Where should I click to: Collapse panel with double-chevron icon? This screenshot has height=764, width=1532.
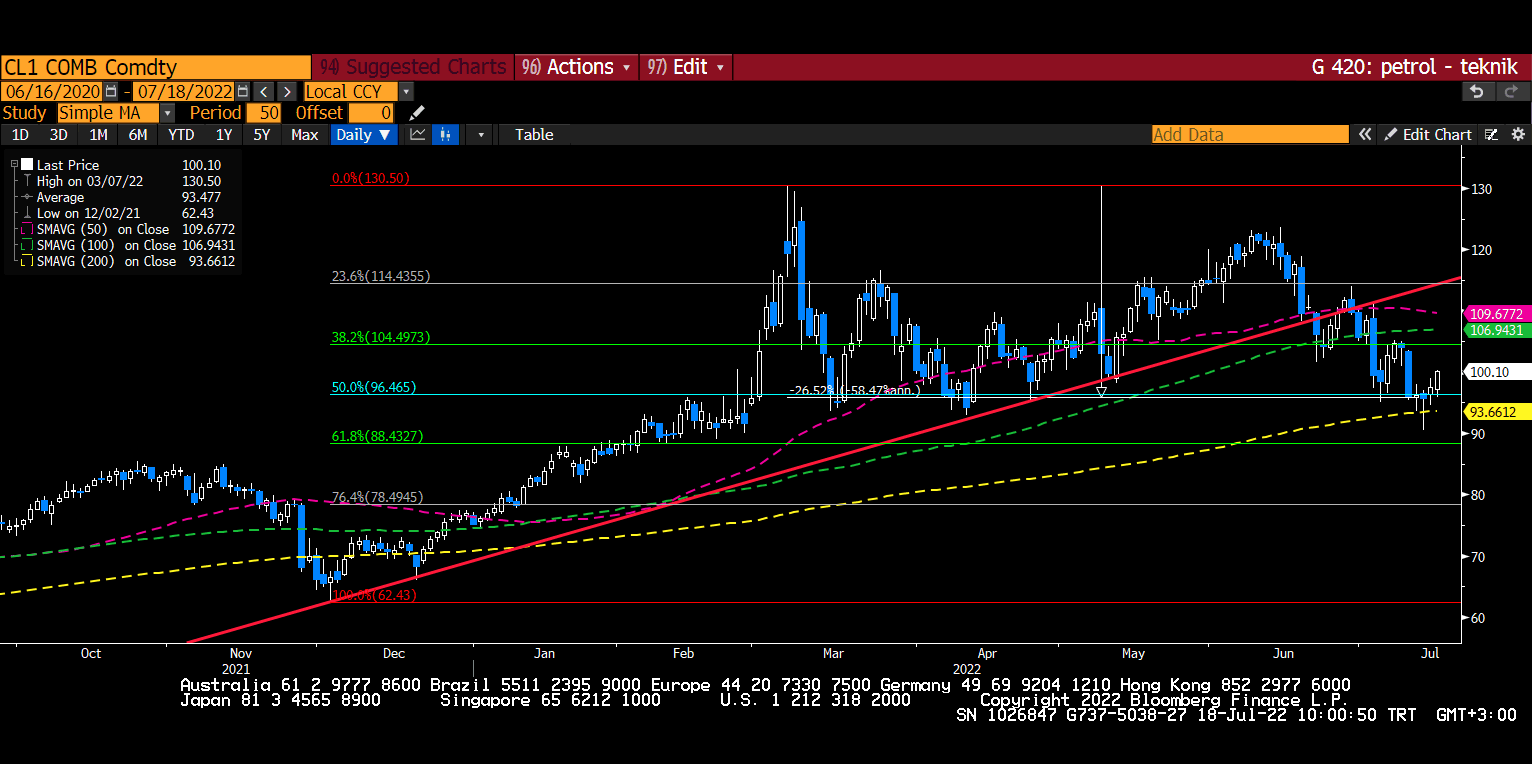pyautogui.click(x=1364, y=135)
